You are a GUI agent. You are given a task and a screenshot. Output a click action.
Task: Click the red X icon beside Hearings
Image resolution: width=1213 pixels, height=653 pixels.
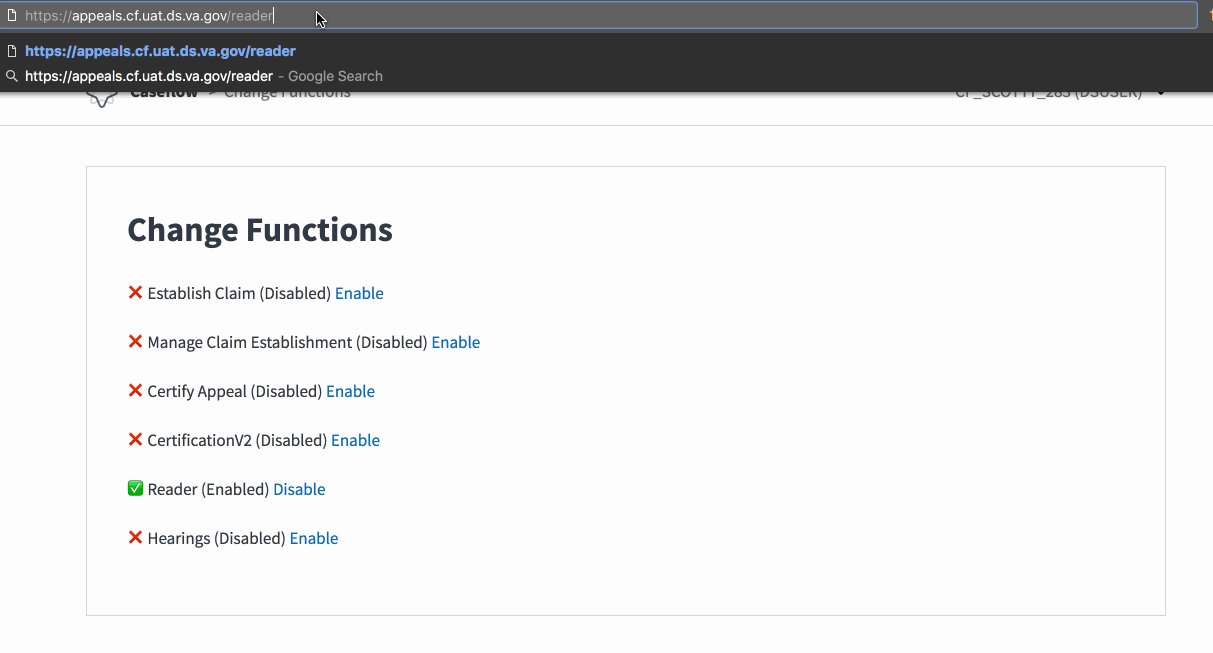(135, 538)
